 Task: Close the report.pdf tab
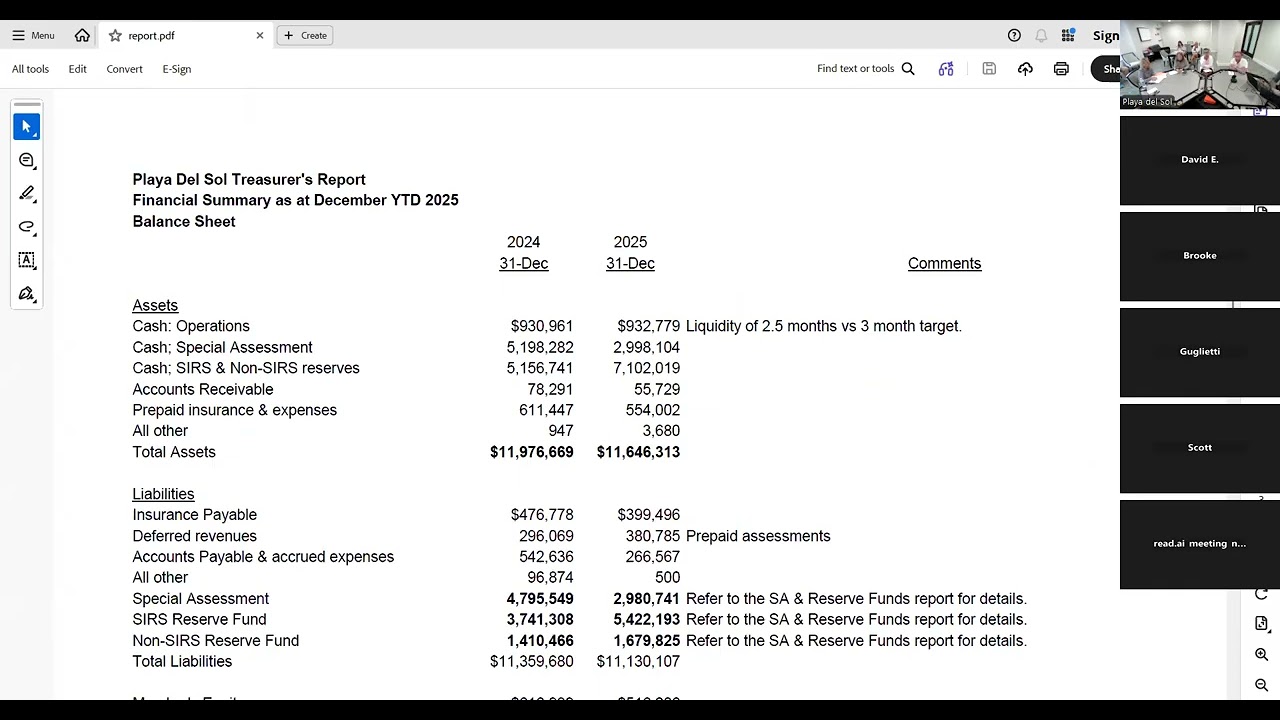coord(260,35)
